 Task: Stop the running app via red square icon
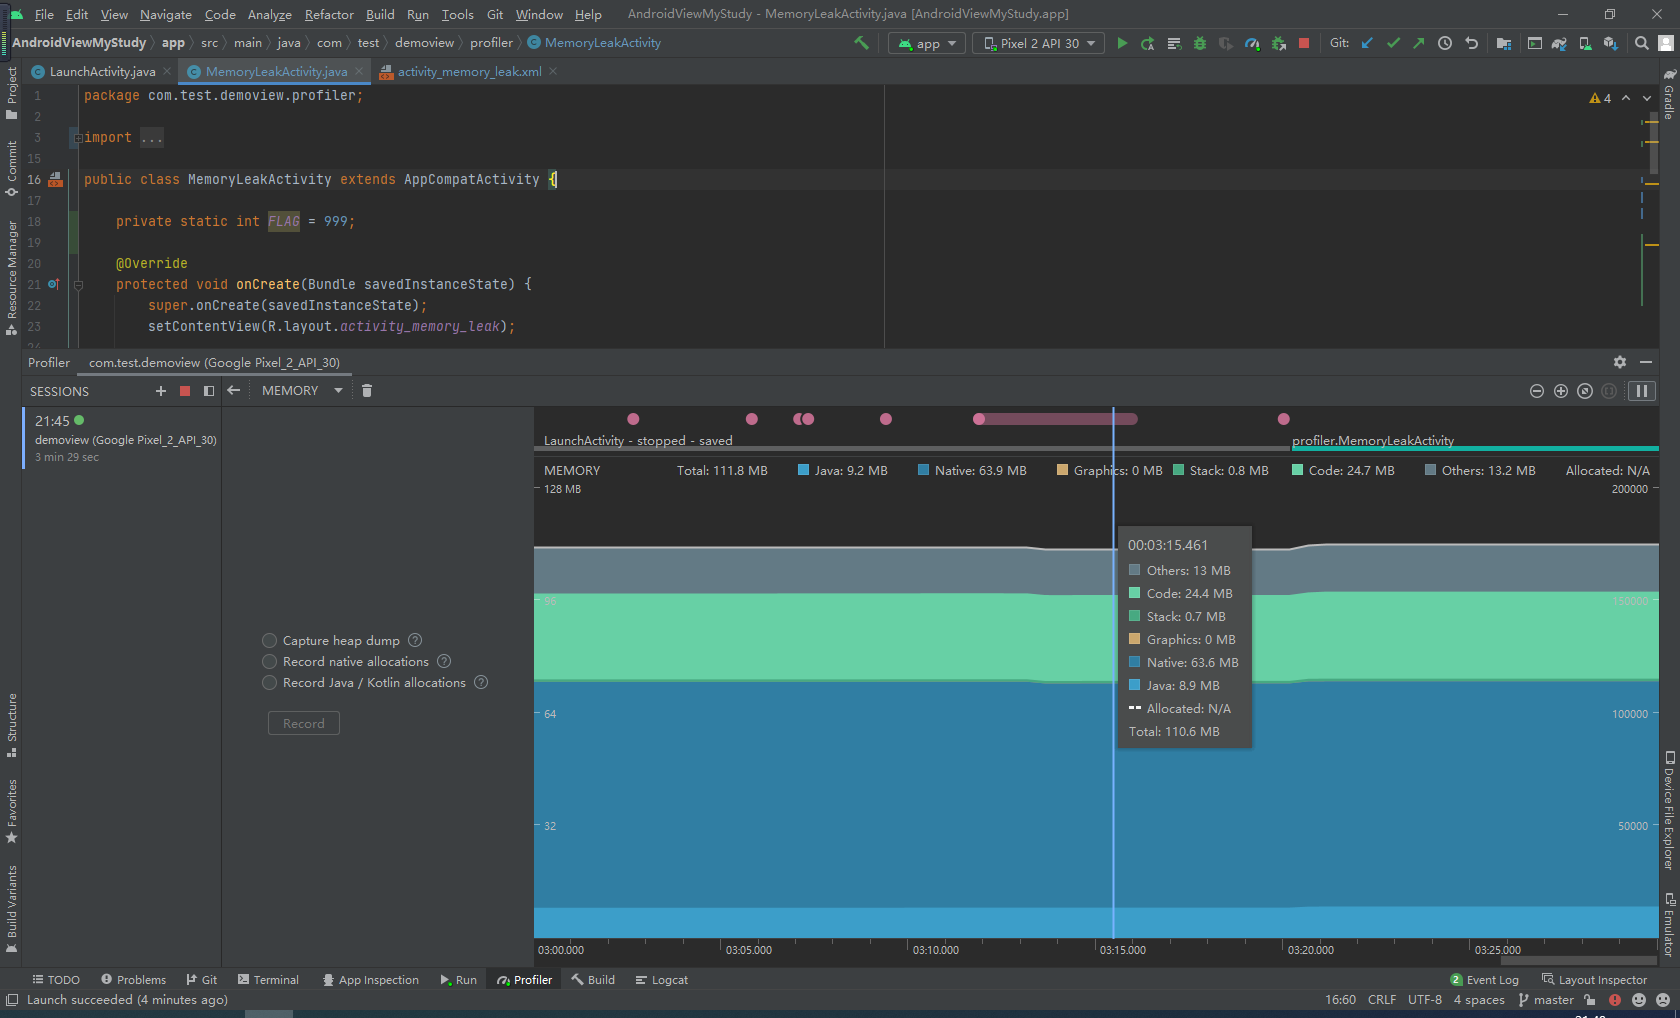coord(1304,43)
